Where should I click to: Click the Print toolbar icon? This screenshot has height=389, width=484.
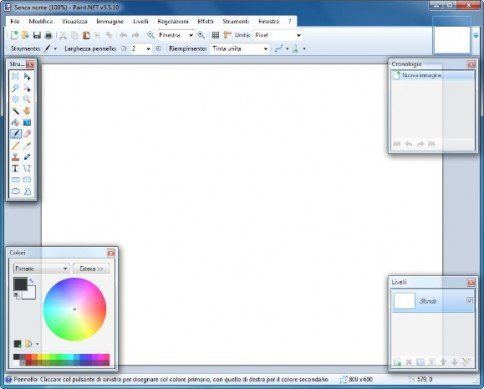coord(49,35)
